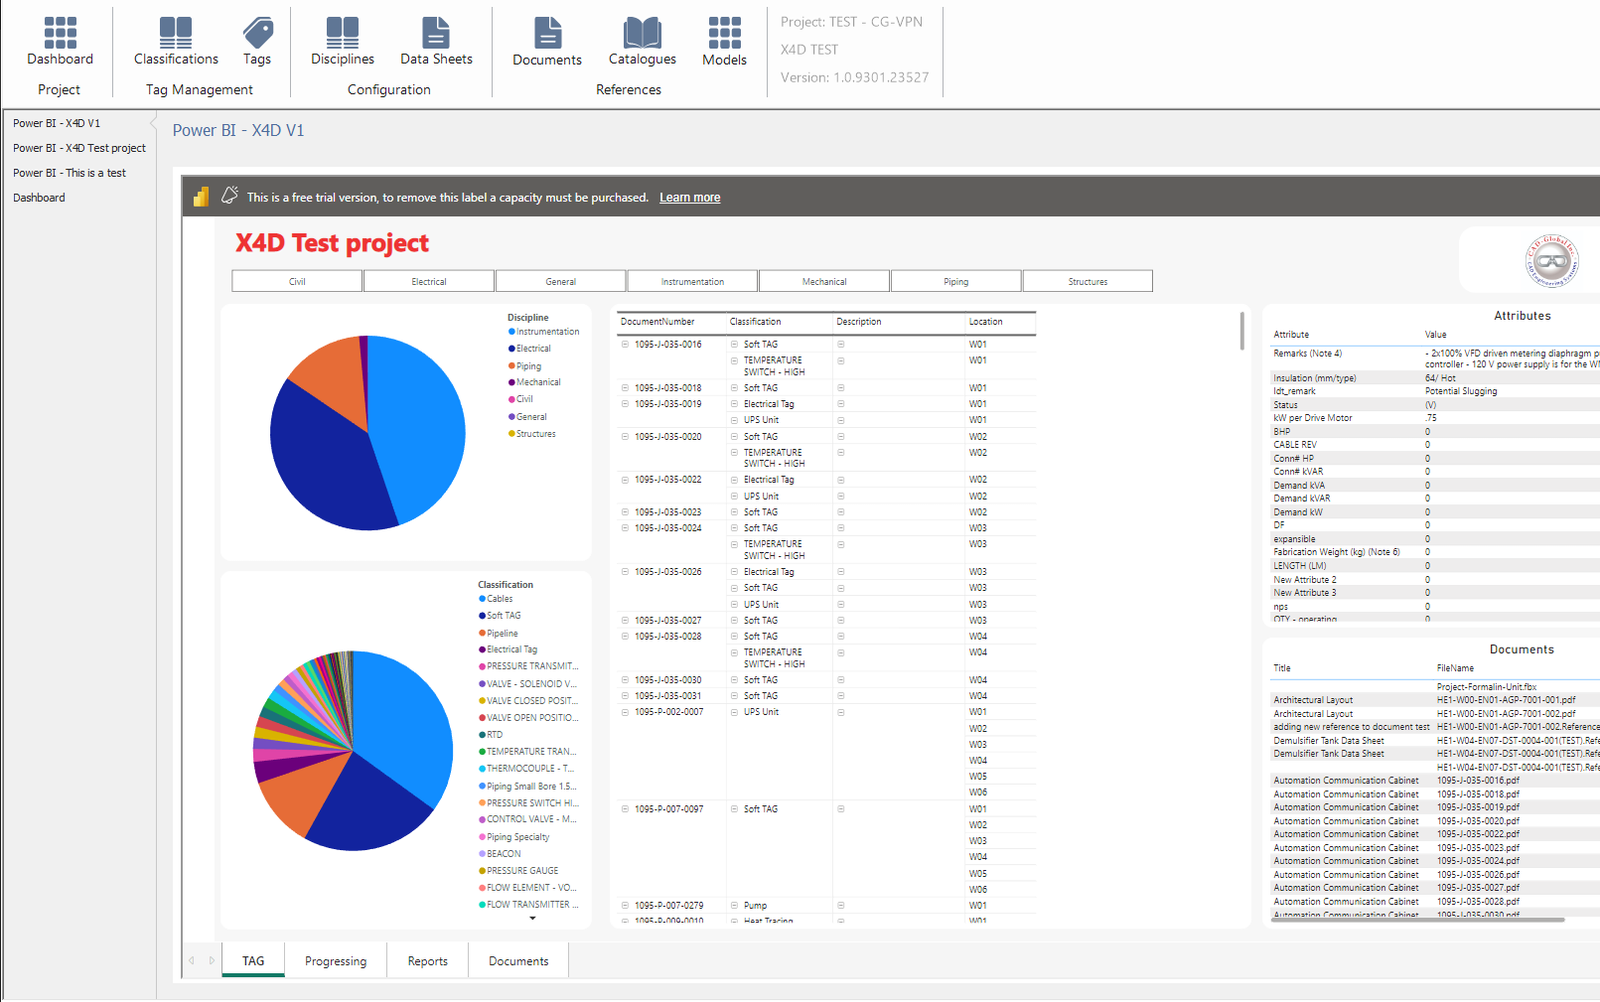Viewport: 1600px width, 1002px height.
Task: Click the tag table vertical scrollbar
Action: pyautogui.click(x=1242, y=331)
